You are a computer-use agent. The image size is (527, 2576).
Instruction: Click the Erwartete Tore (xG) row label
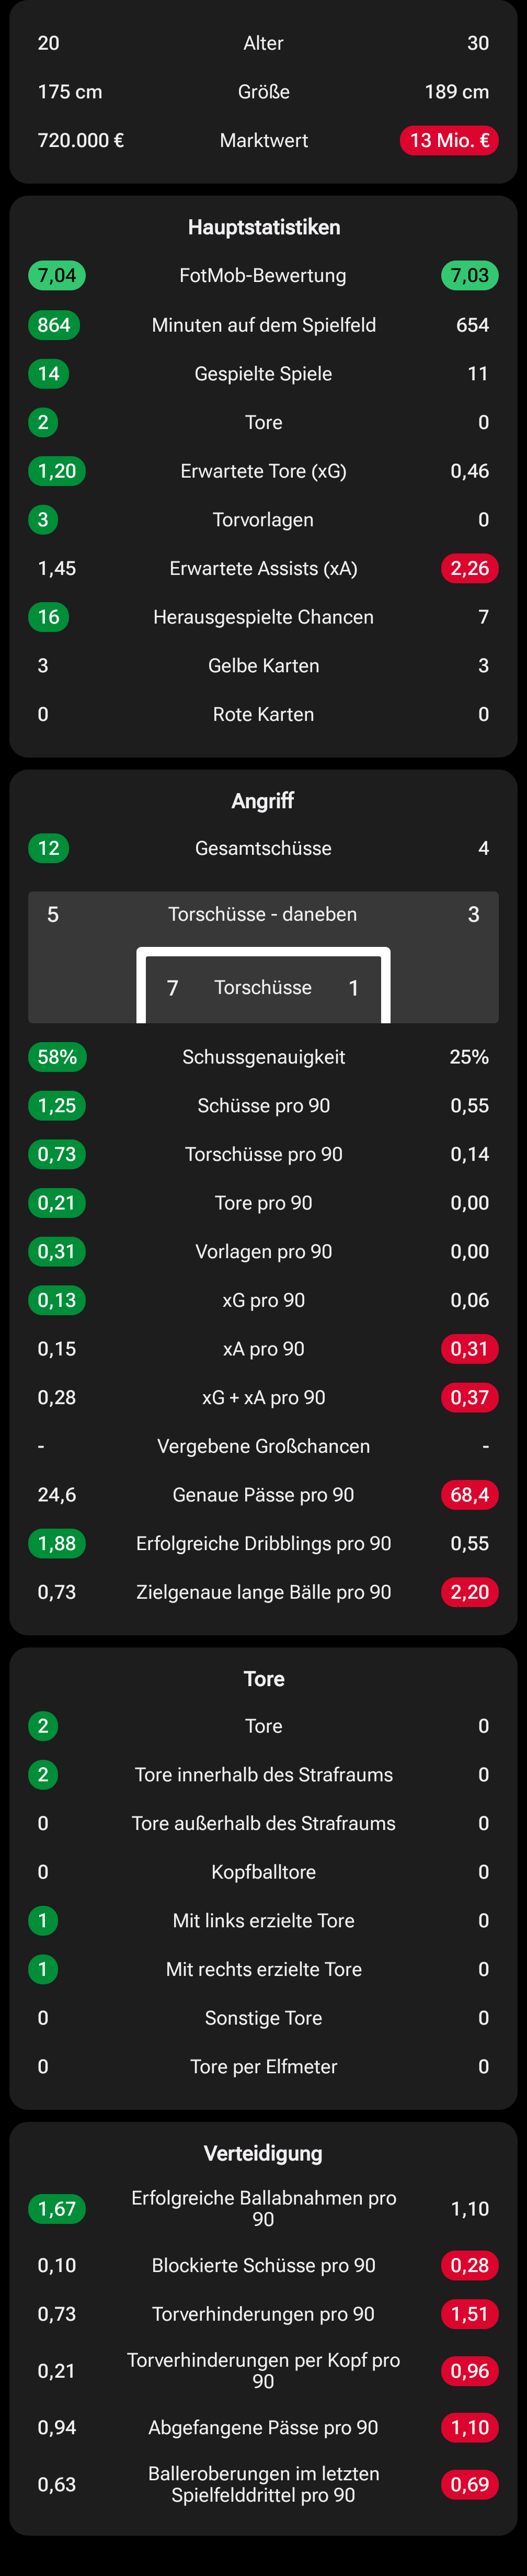263,471
